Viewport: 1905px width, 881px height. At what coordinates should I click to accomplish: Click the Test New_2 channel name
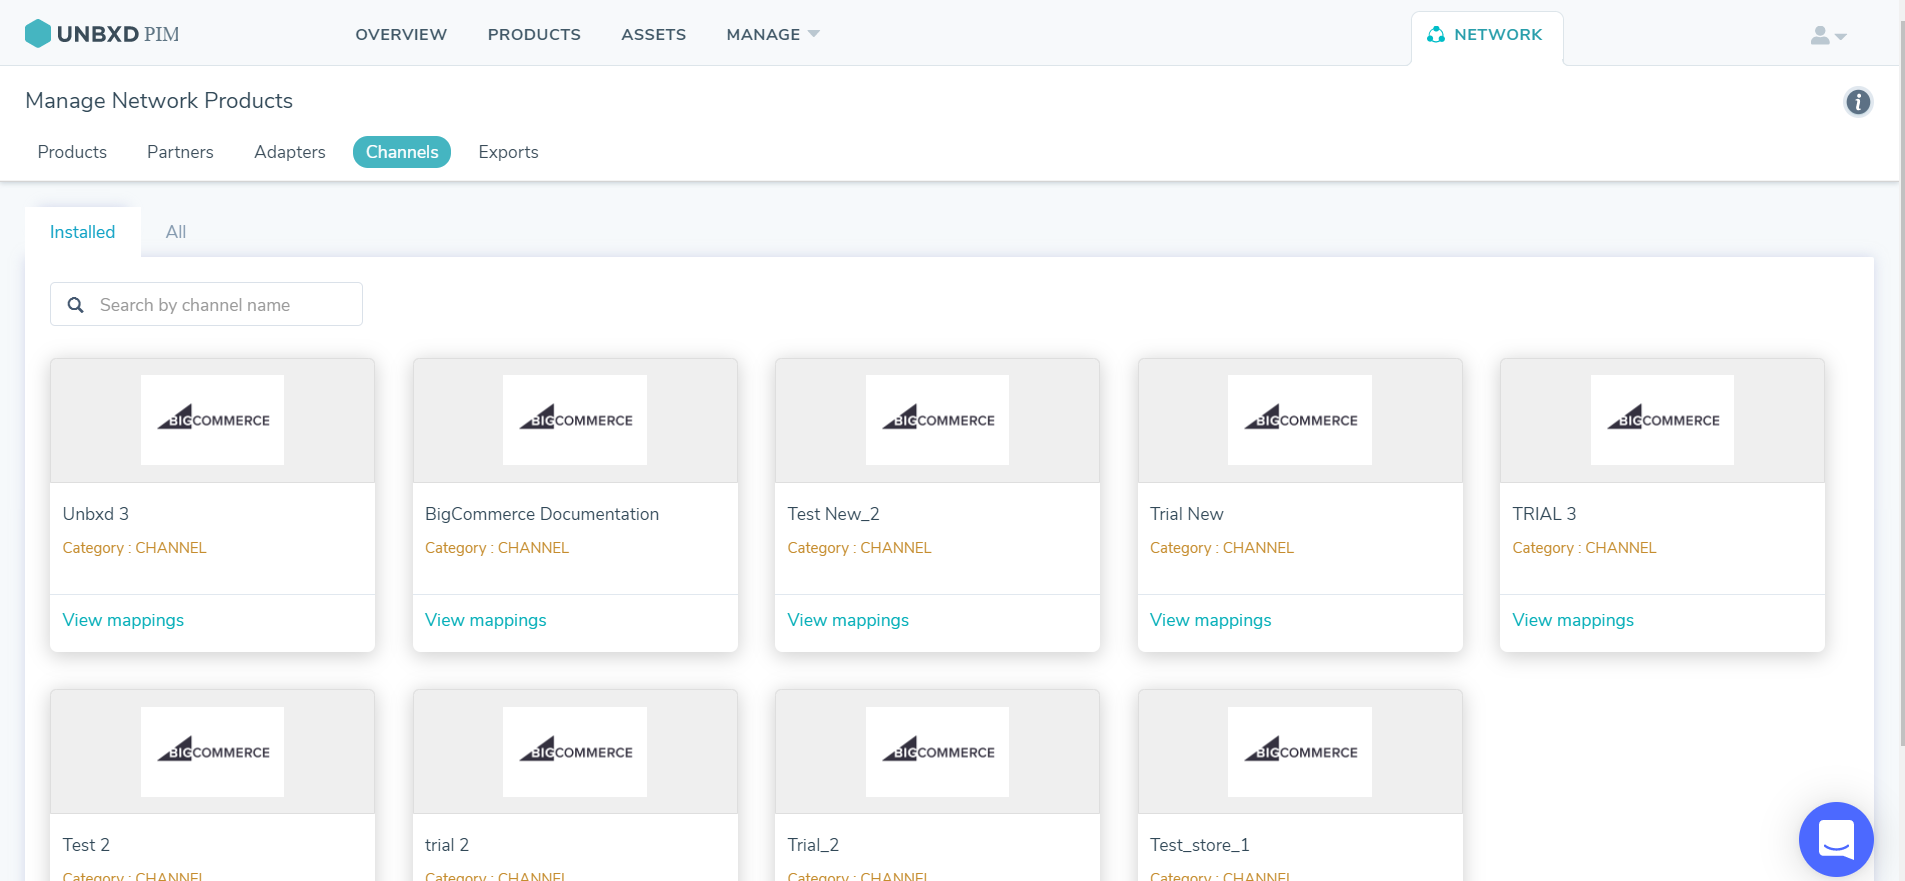(x=833, y=514)
